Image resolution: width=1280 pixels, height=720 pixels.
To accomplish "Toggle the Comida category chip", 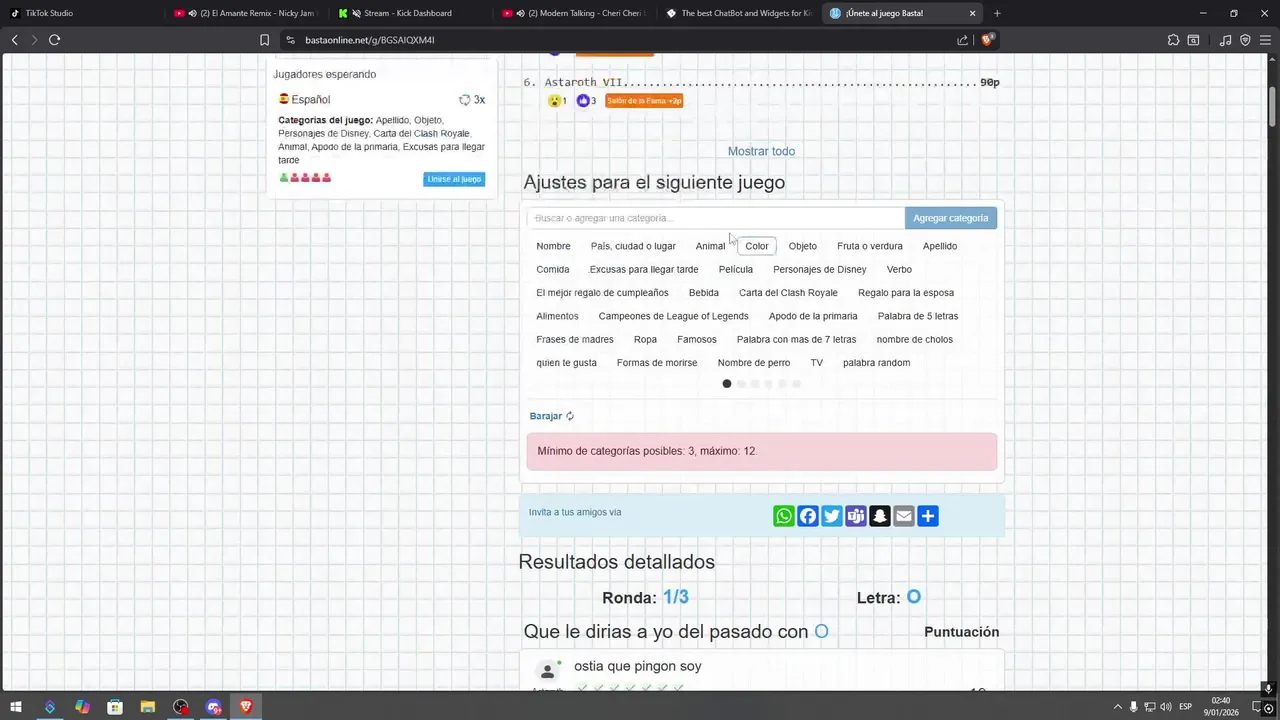I will coord(553,269).
